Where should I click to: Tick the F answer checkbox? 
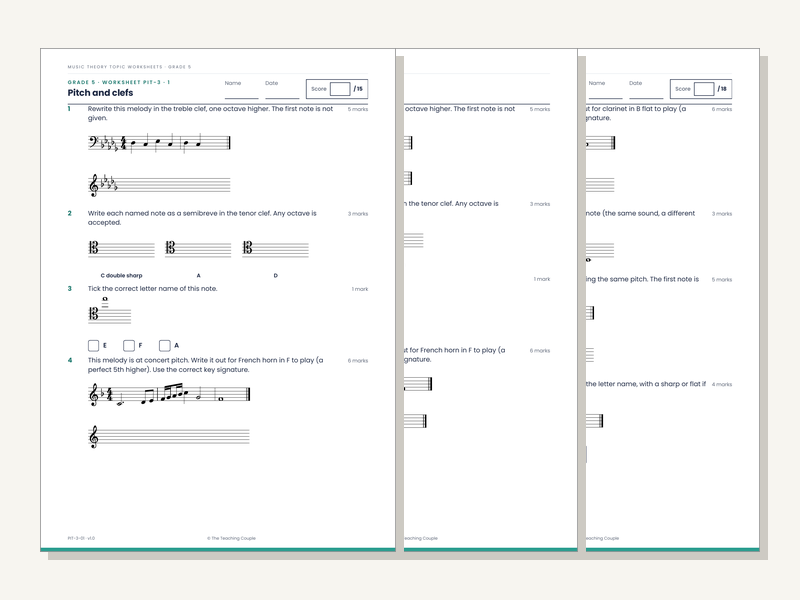129,345
